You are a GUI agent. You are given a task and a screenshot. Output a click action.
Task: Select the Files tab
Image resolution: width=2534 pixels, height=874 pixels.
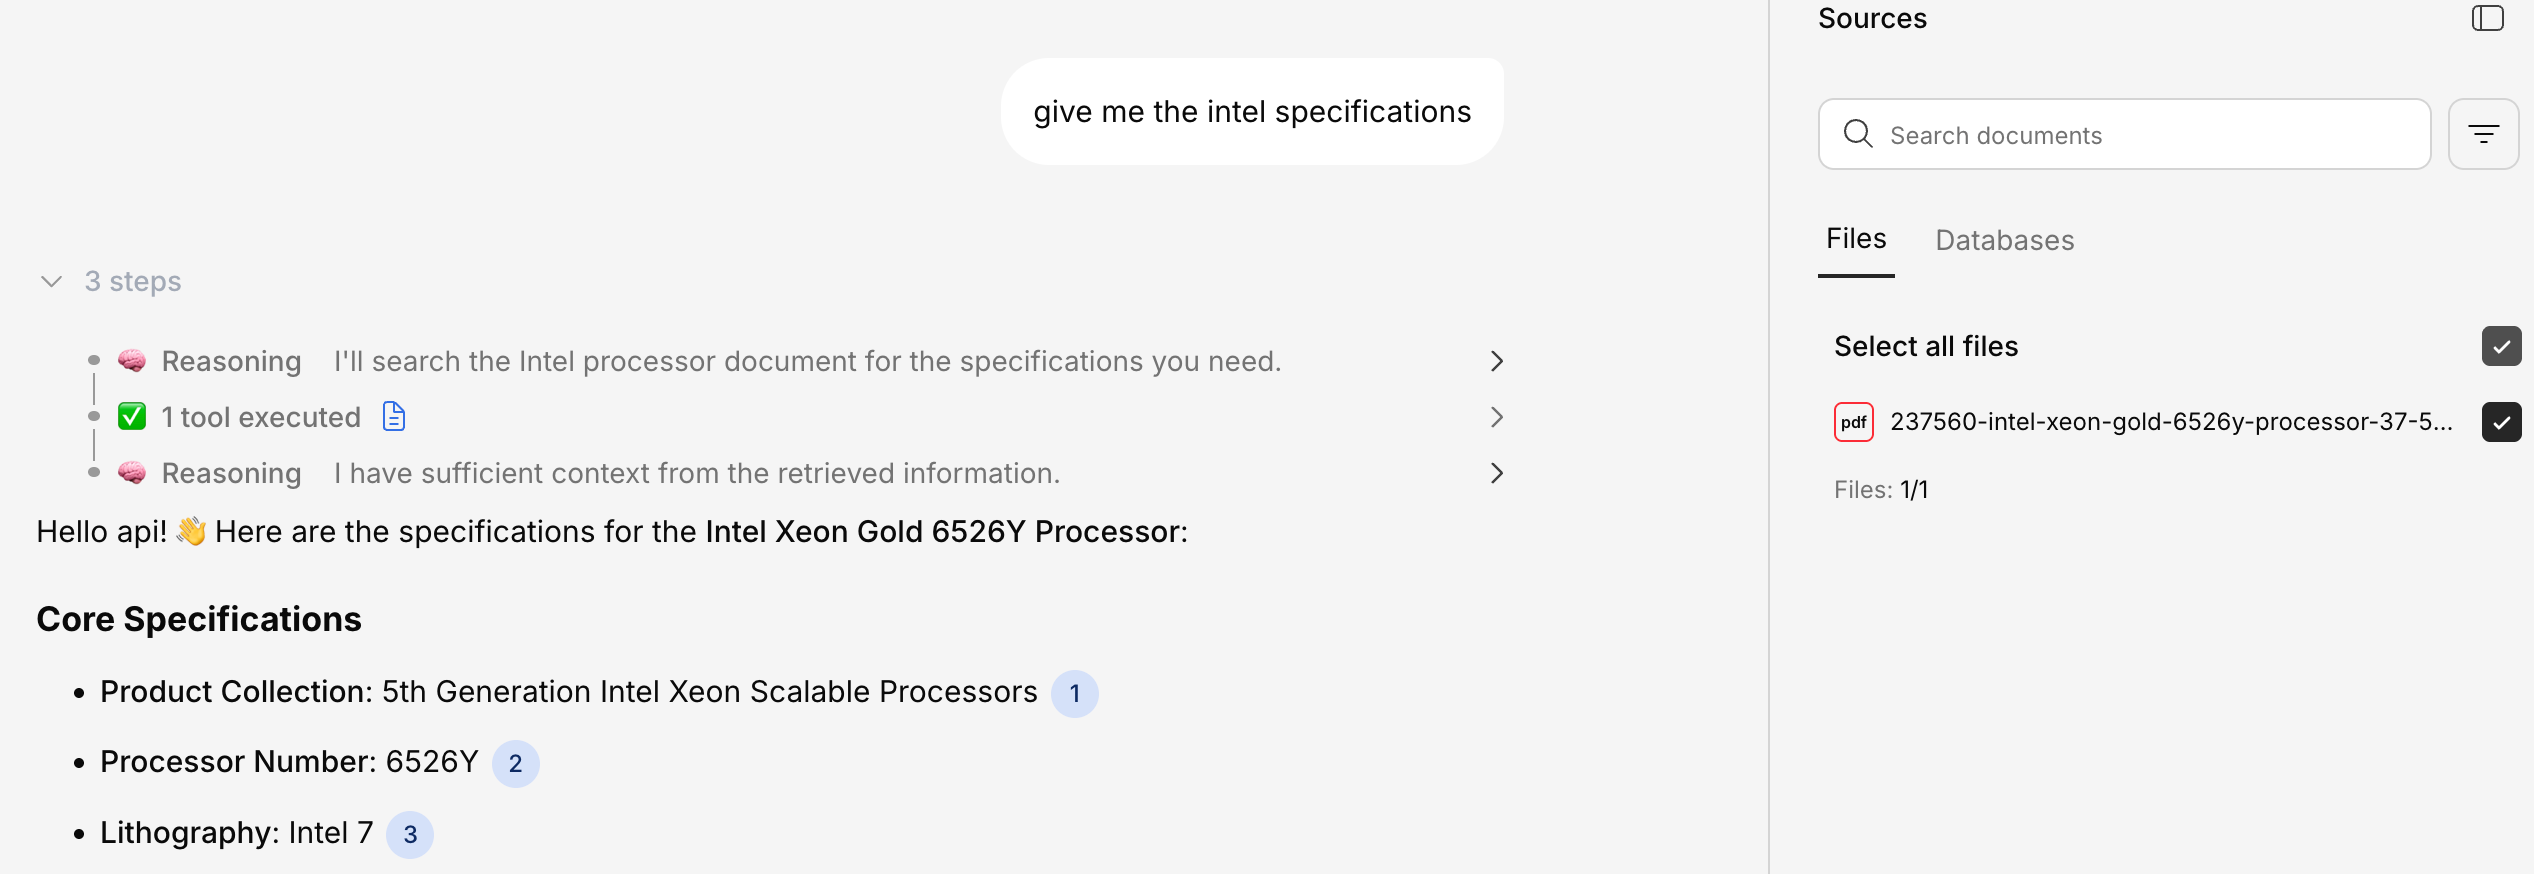[x=1856, y=239]
